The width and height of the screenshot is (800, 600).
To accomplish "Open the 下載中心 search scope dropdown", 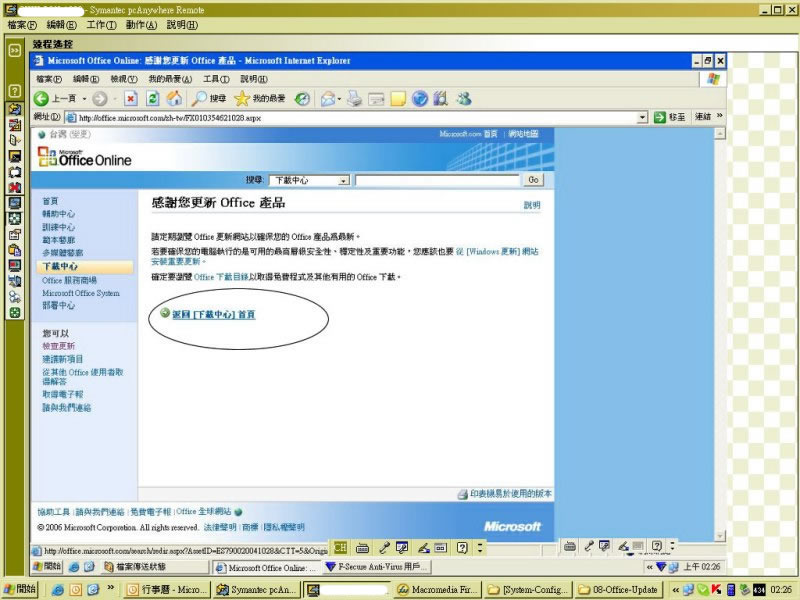I will (x=344, y=180).
